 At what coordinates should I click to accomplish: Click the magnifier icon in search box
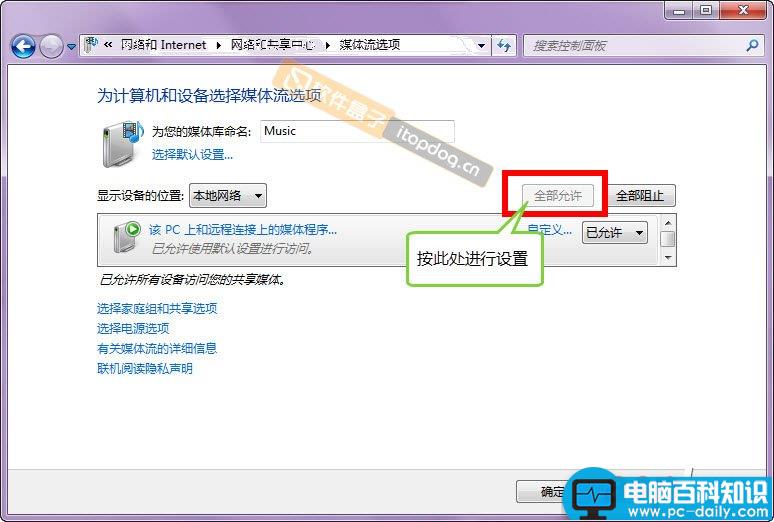752,46
